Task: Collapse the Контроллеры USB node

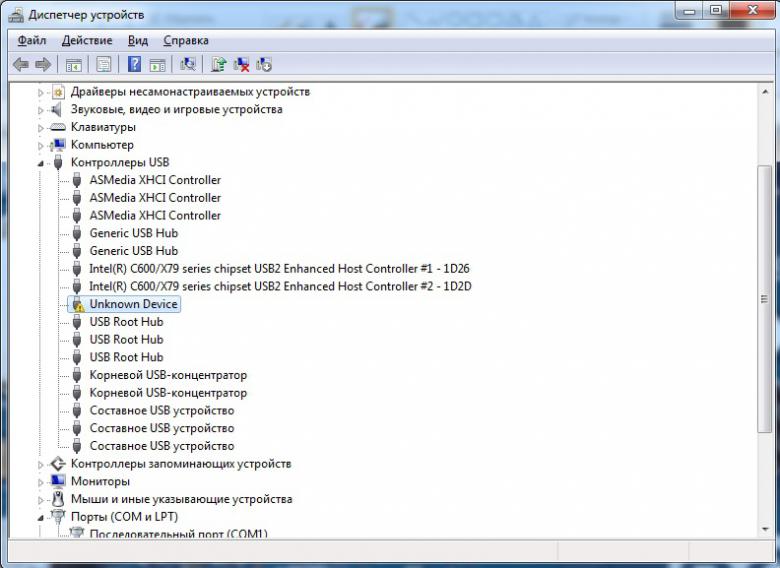Action: 41,163
